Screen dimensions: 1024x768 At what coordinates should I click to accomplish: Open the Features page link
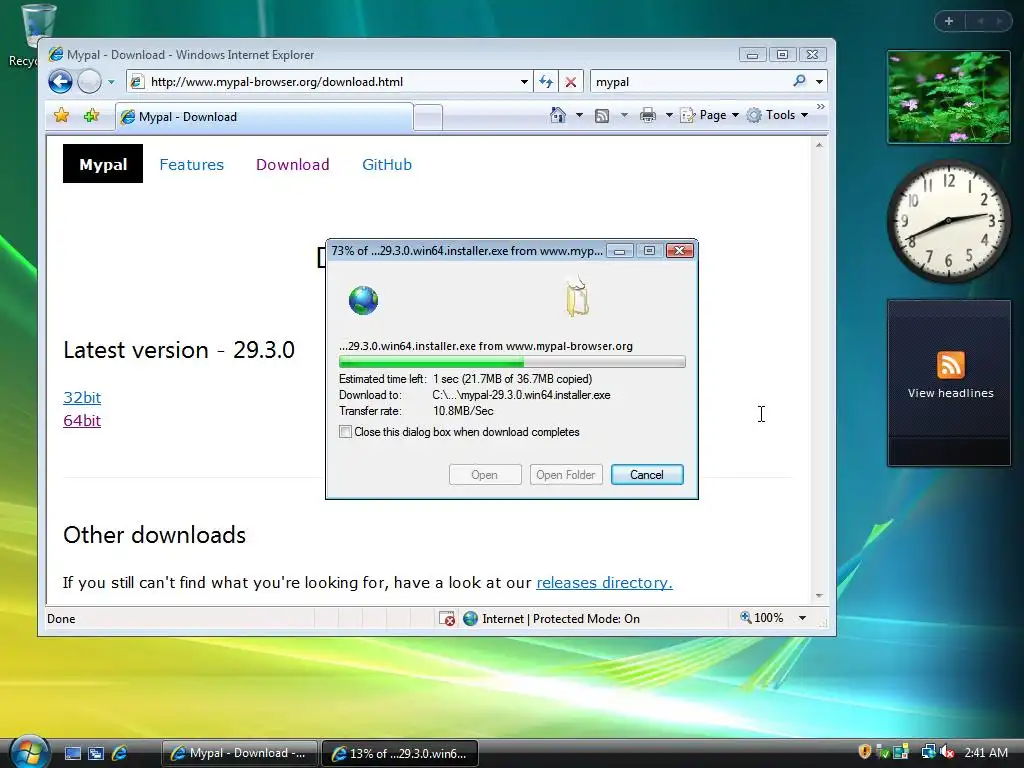tap(191, 165)
